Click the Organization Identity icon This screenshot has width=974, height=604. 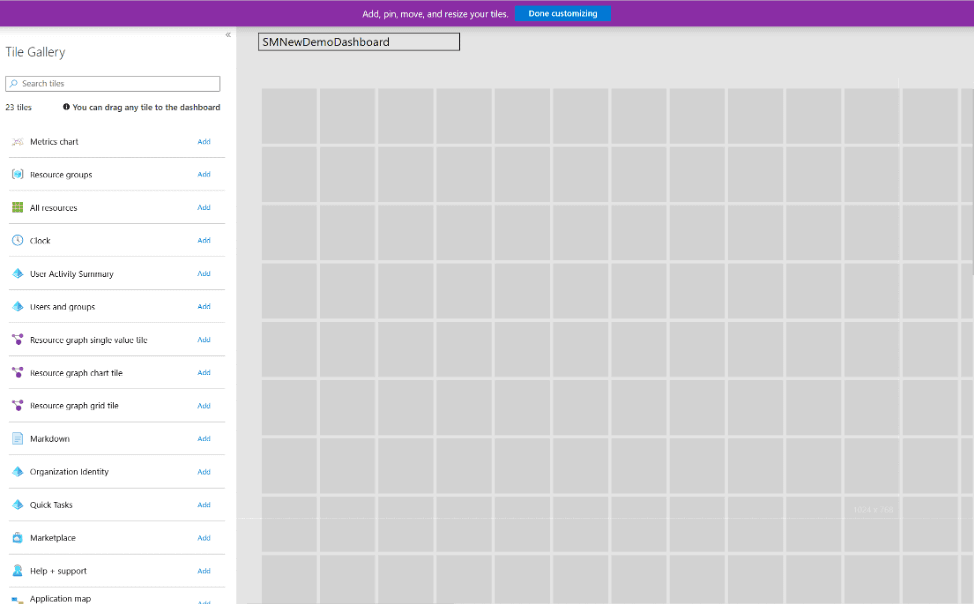[17, 472]
